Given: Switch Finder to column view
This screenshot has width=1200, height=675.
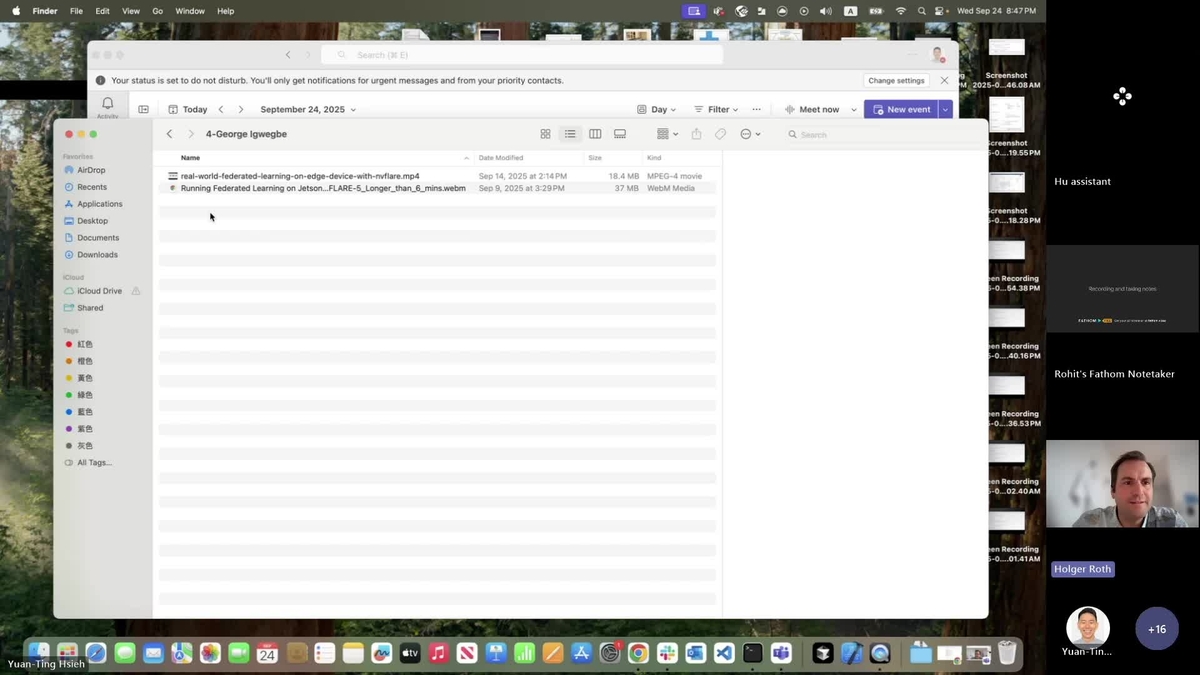Looking at the screenshot, I should pyautogui.click(x=595, y=134).
